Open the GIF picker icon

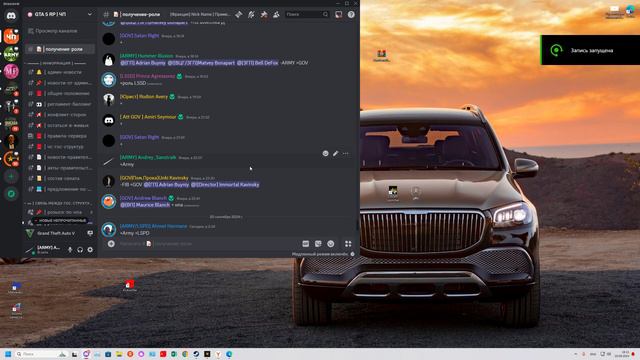[306, 244]
